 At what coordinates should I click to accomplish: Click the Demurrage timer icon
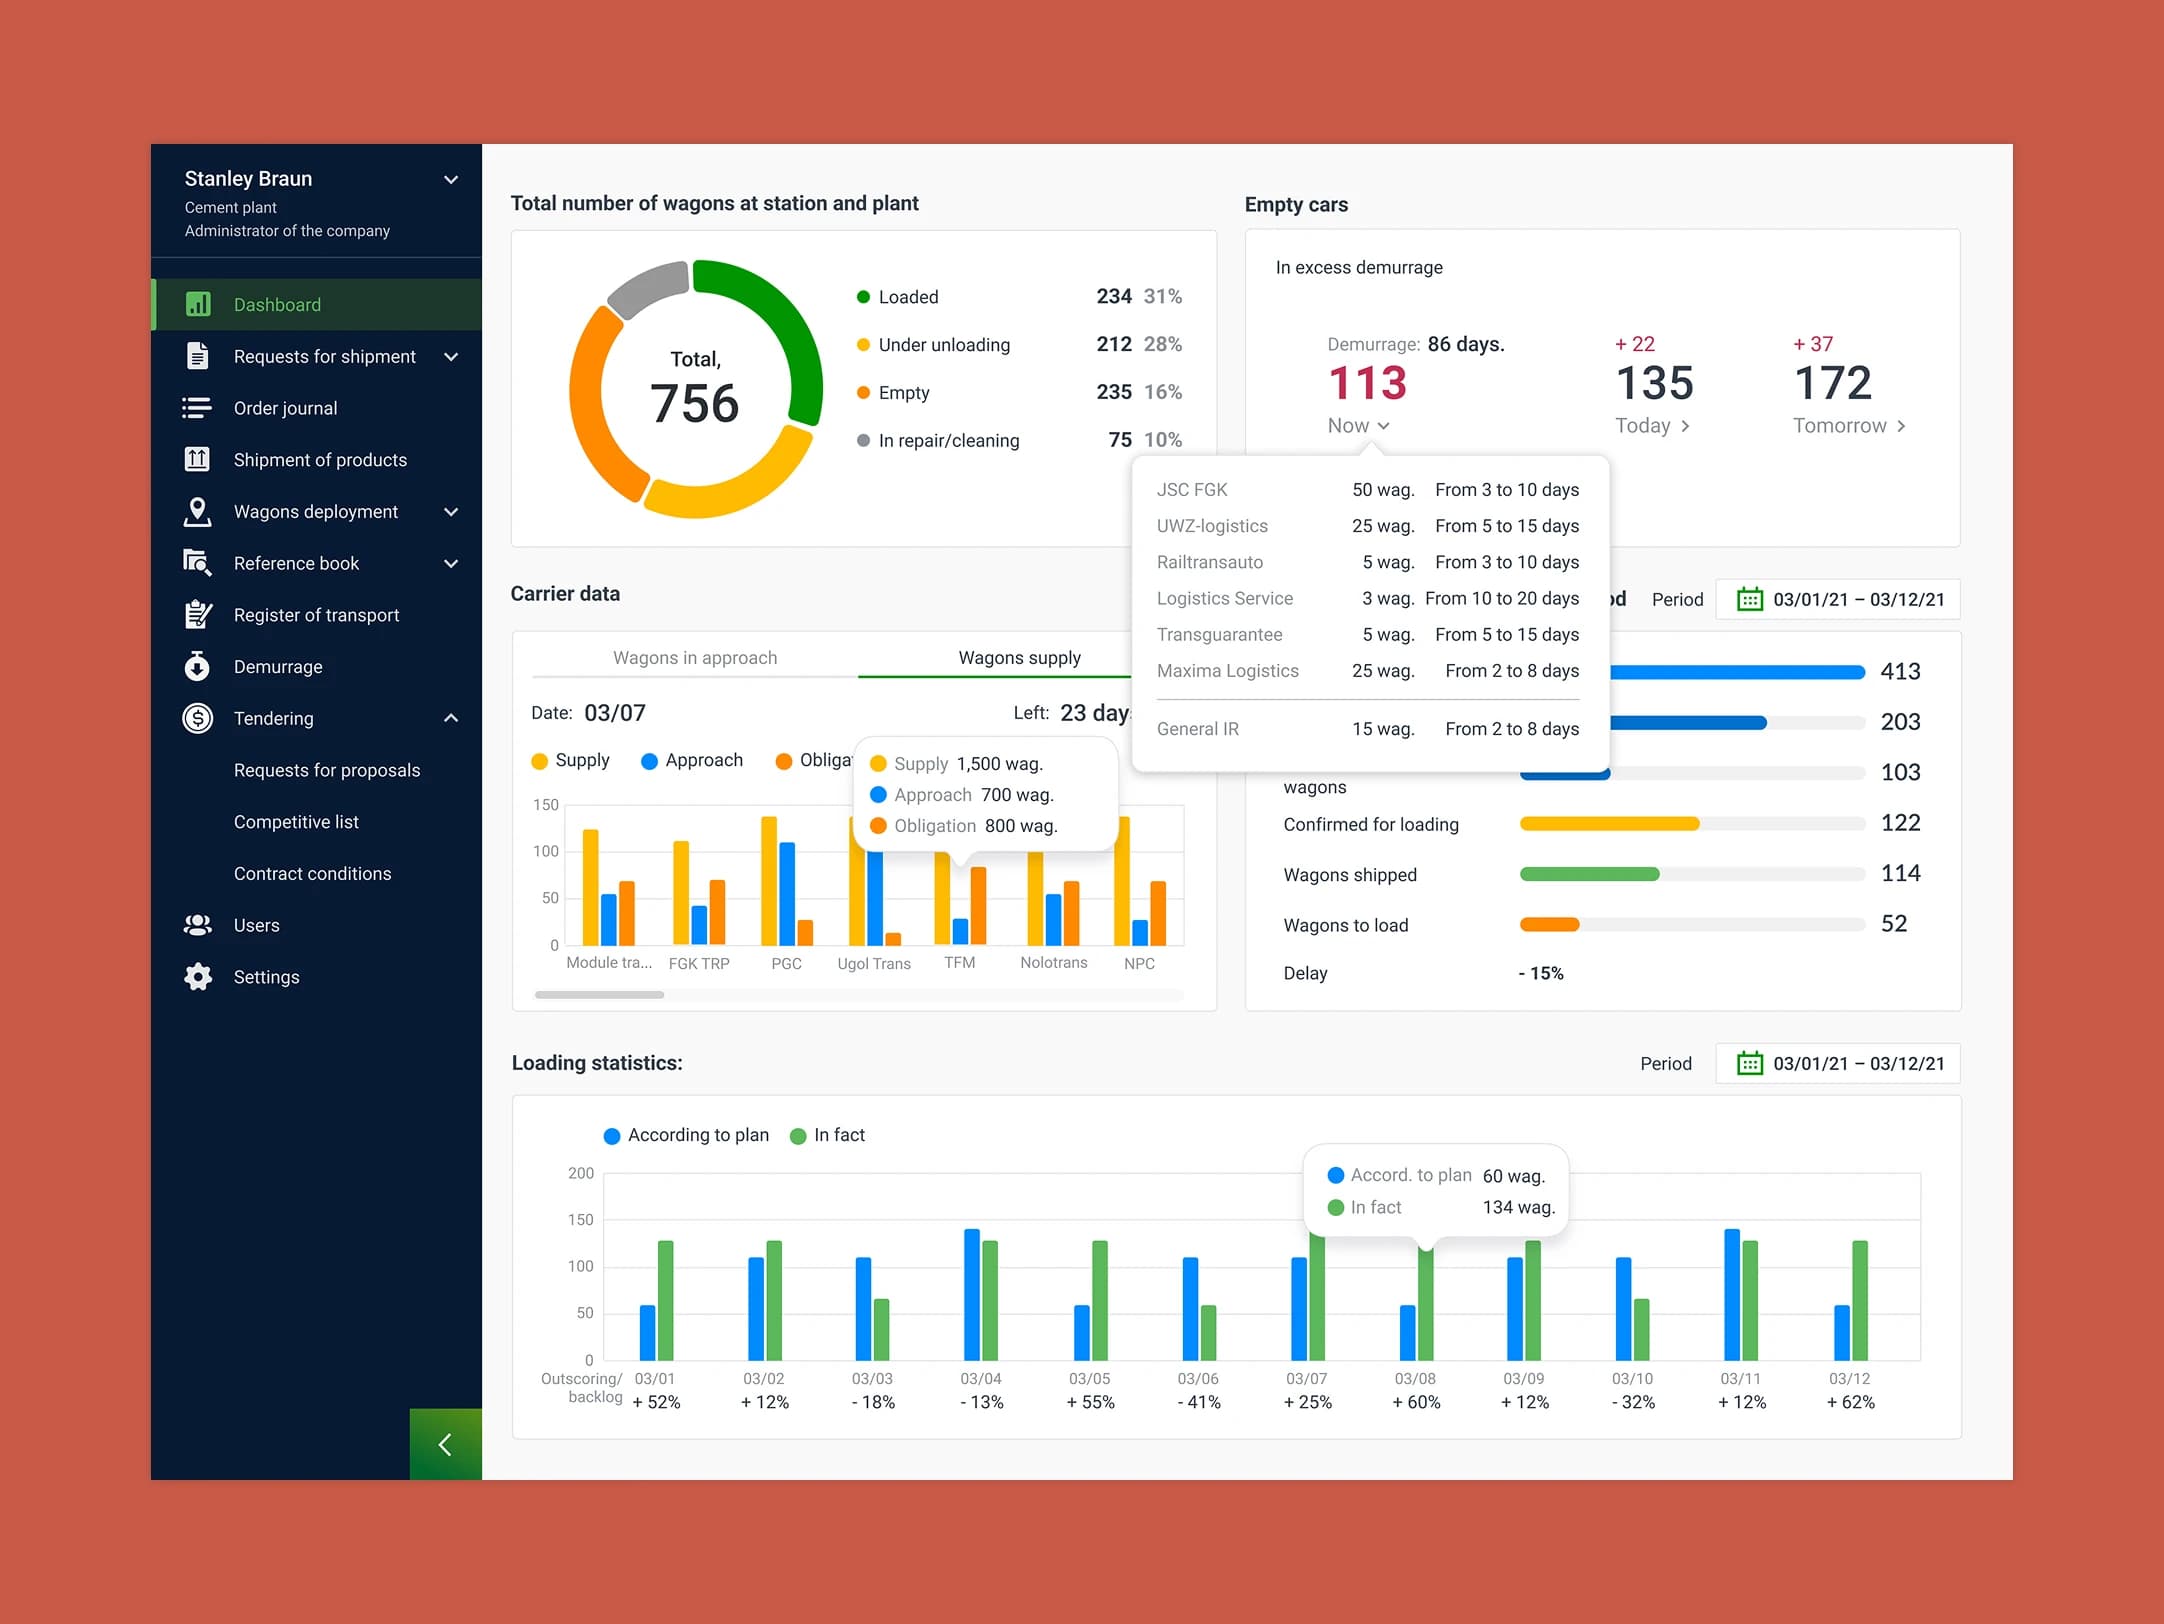[x=197, y=666]
